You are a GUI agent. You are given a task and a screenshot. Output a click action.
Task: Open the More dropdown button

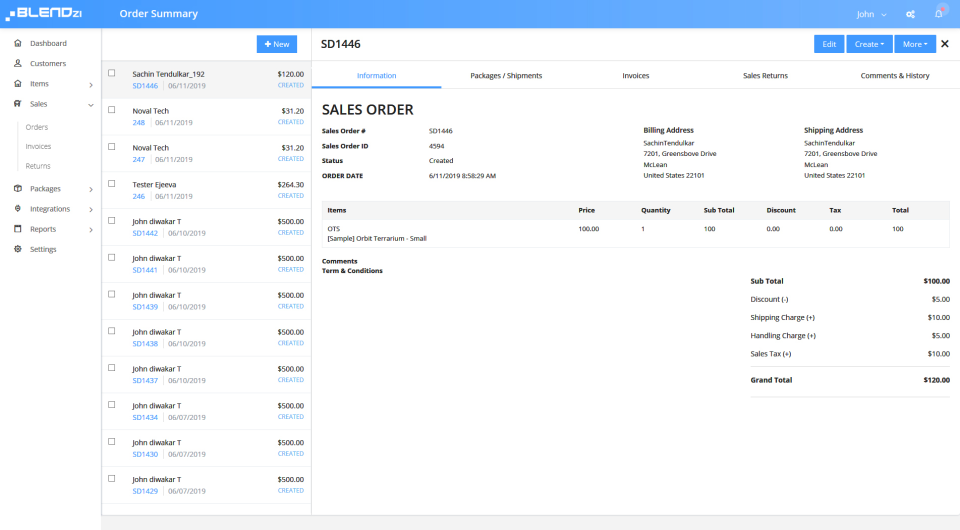click(915, 44)
